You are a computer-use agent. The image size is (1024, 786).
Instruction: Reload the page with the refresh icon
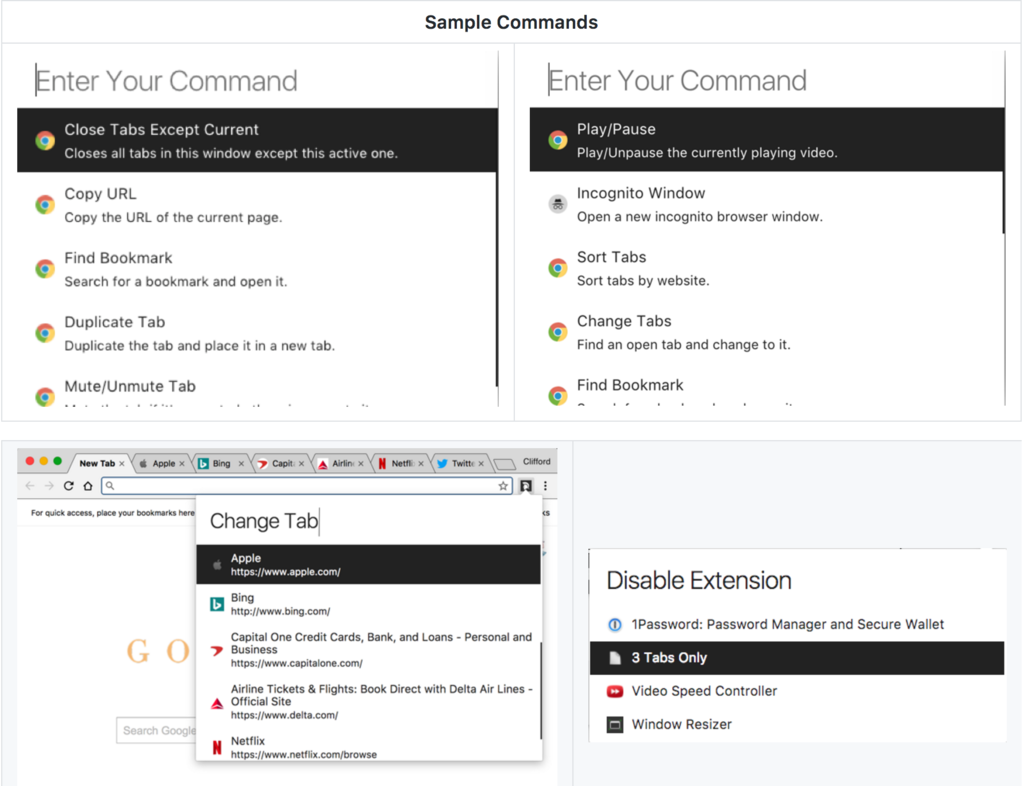69,486
